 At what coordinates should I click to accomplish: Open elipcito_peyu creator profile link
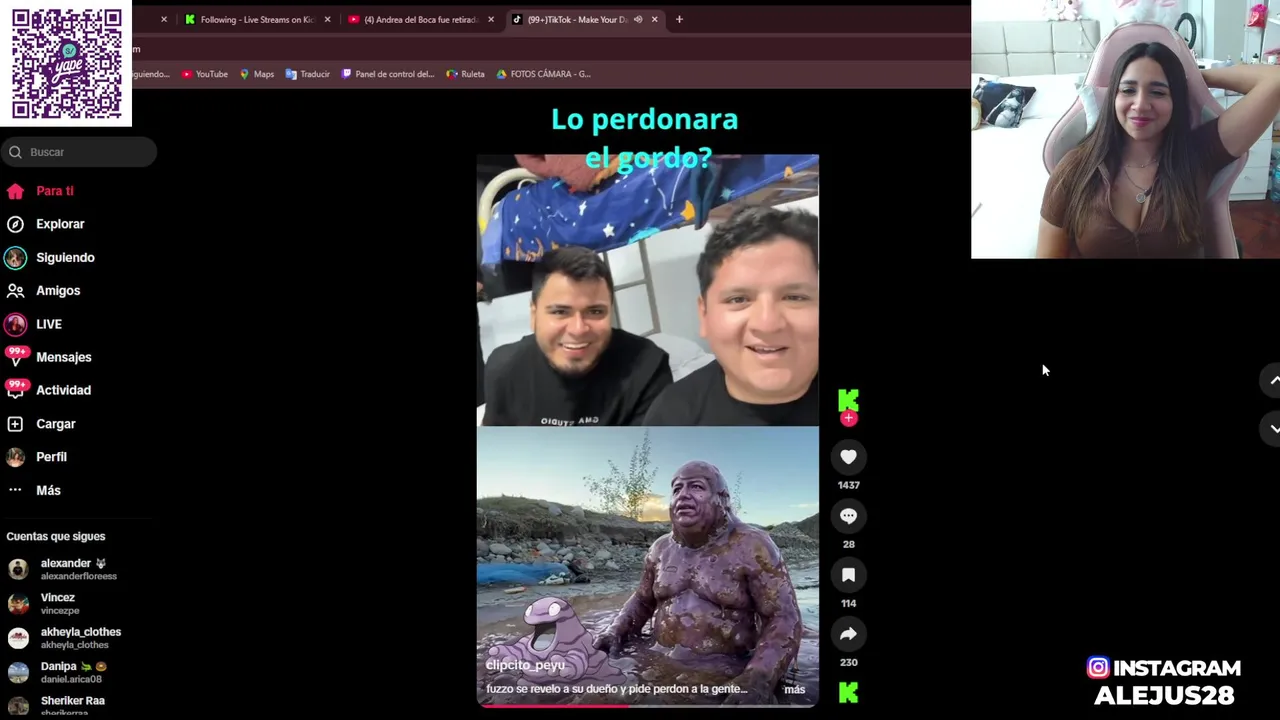tap(525, 665)
